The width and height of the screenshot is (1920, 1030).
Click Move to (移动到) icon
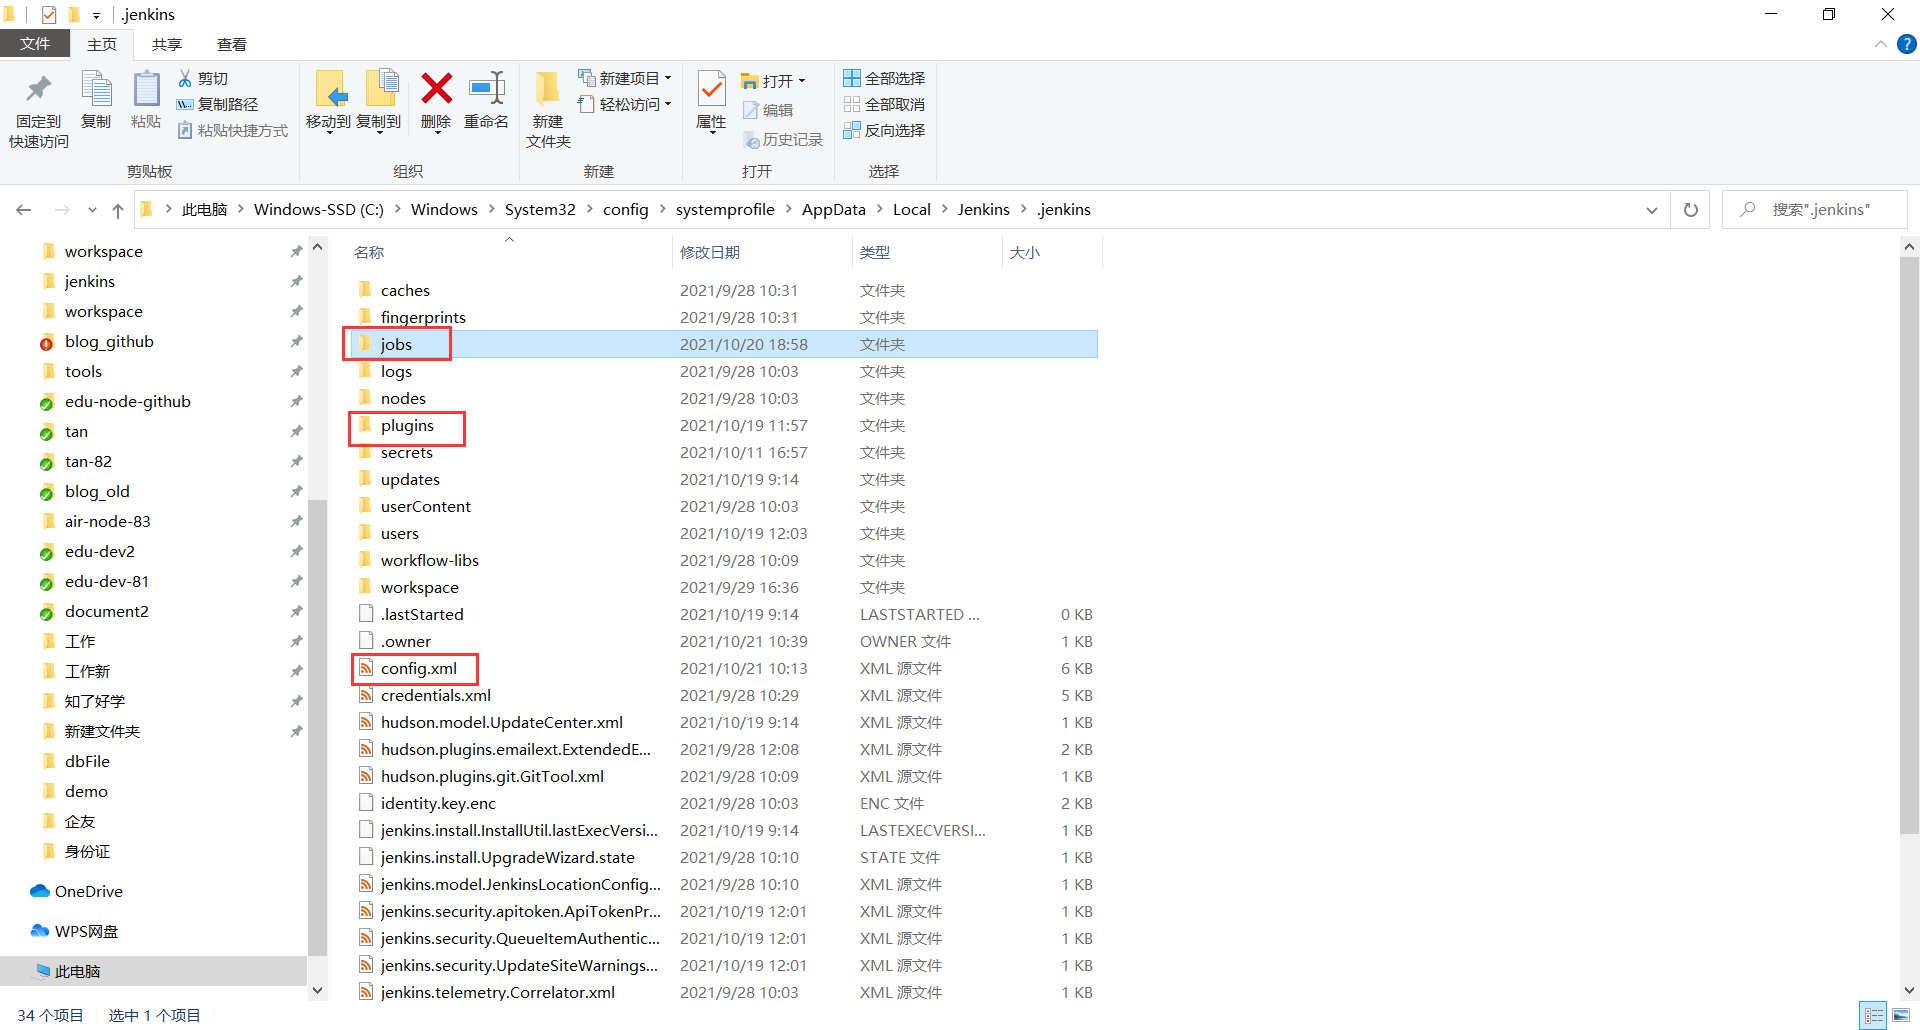[x=329, y=90]
